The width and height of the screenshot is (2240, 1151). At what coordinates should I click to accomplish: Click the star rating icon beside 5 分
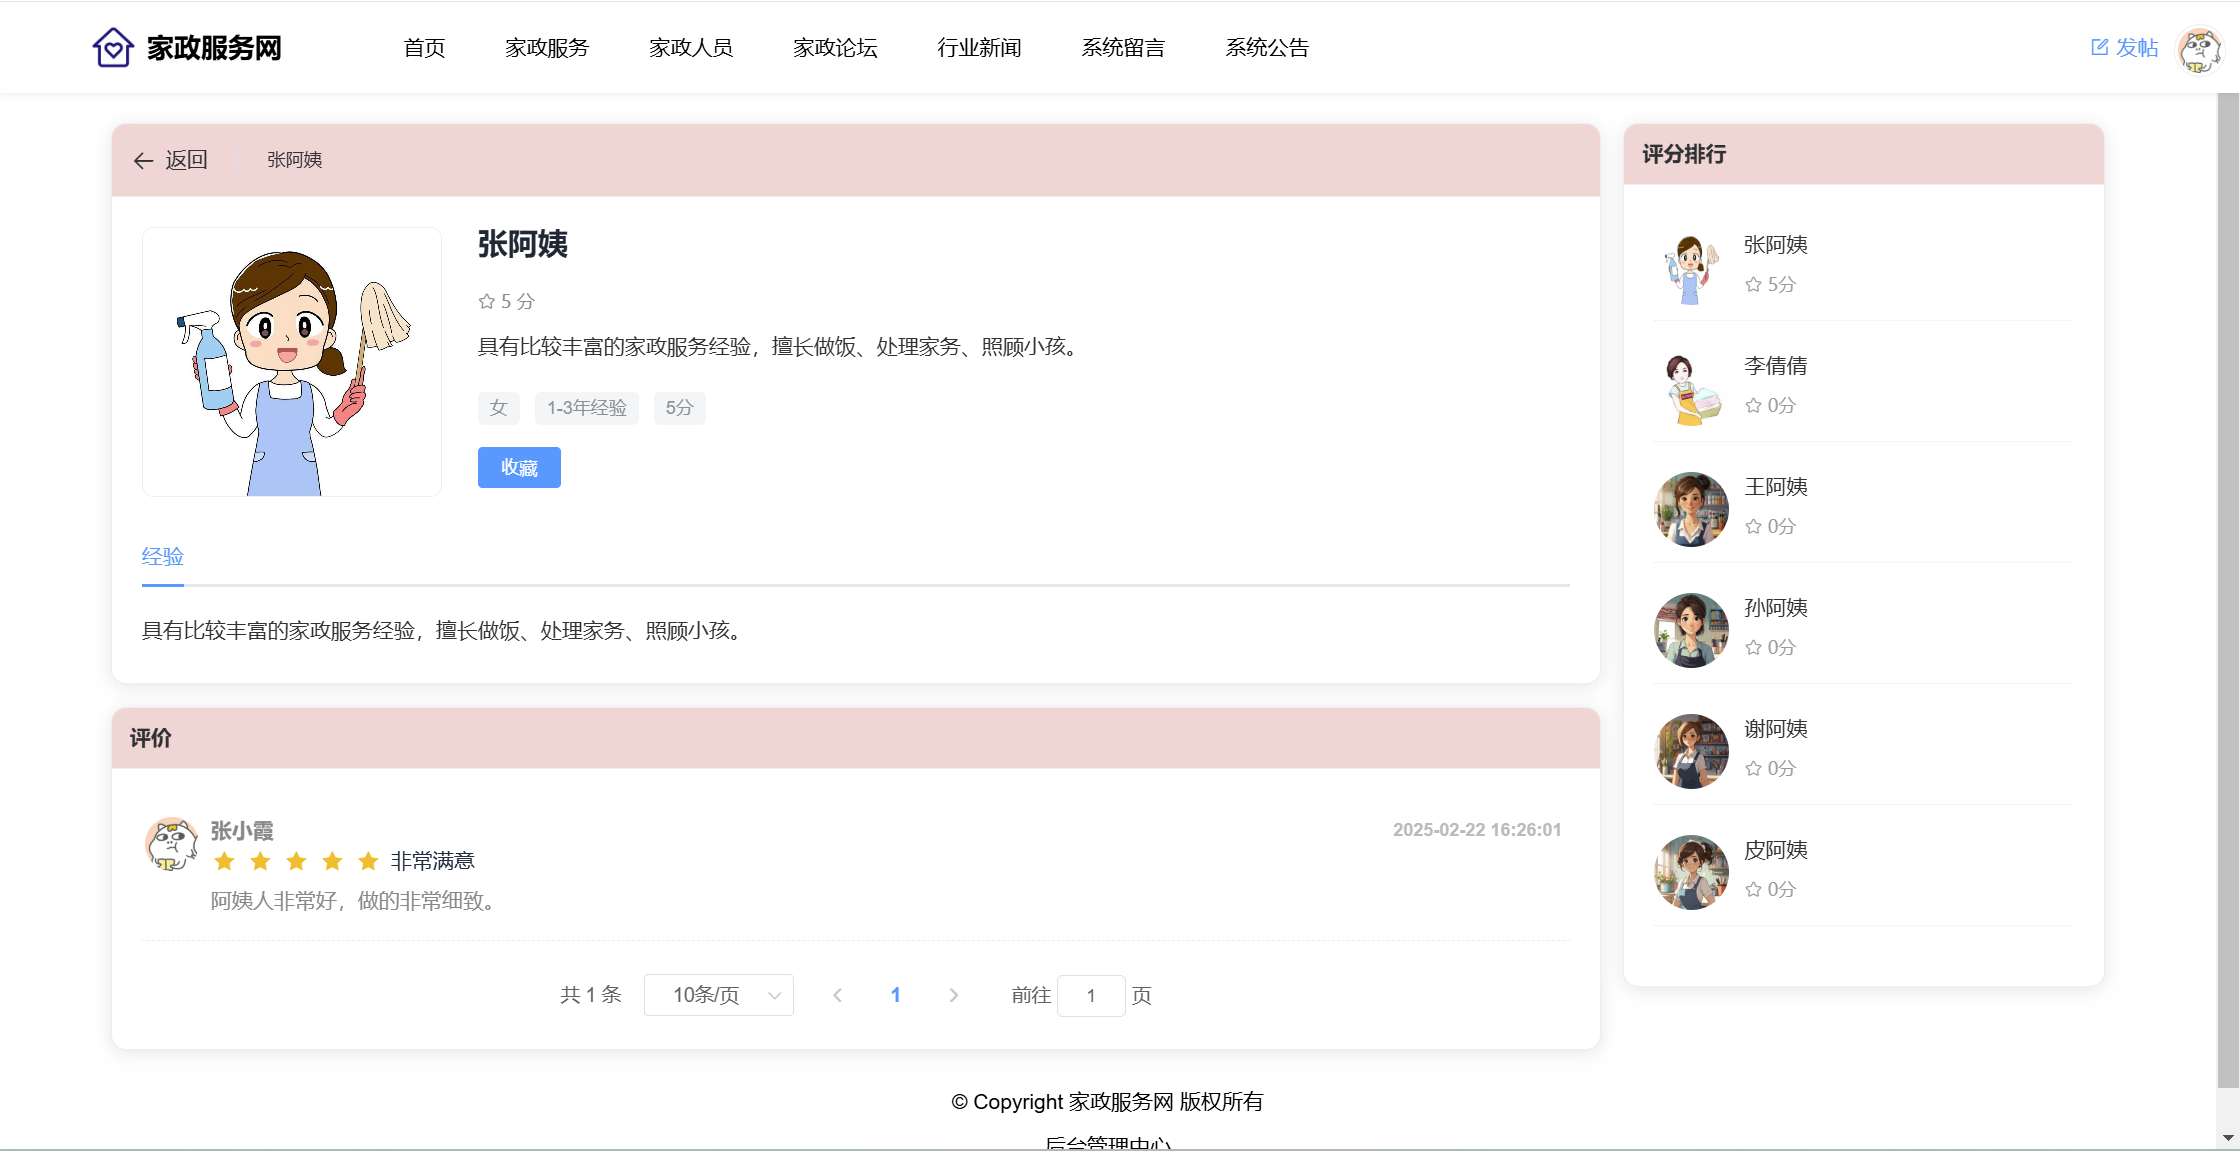pos(487,301)
